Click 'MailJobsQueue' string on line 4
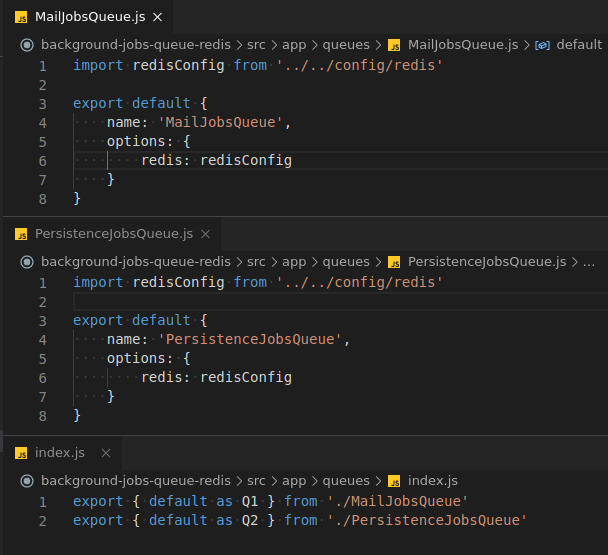Viewport: 608px width, 555px height. pos(220,123)
